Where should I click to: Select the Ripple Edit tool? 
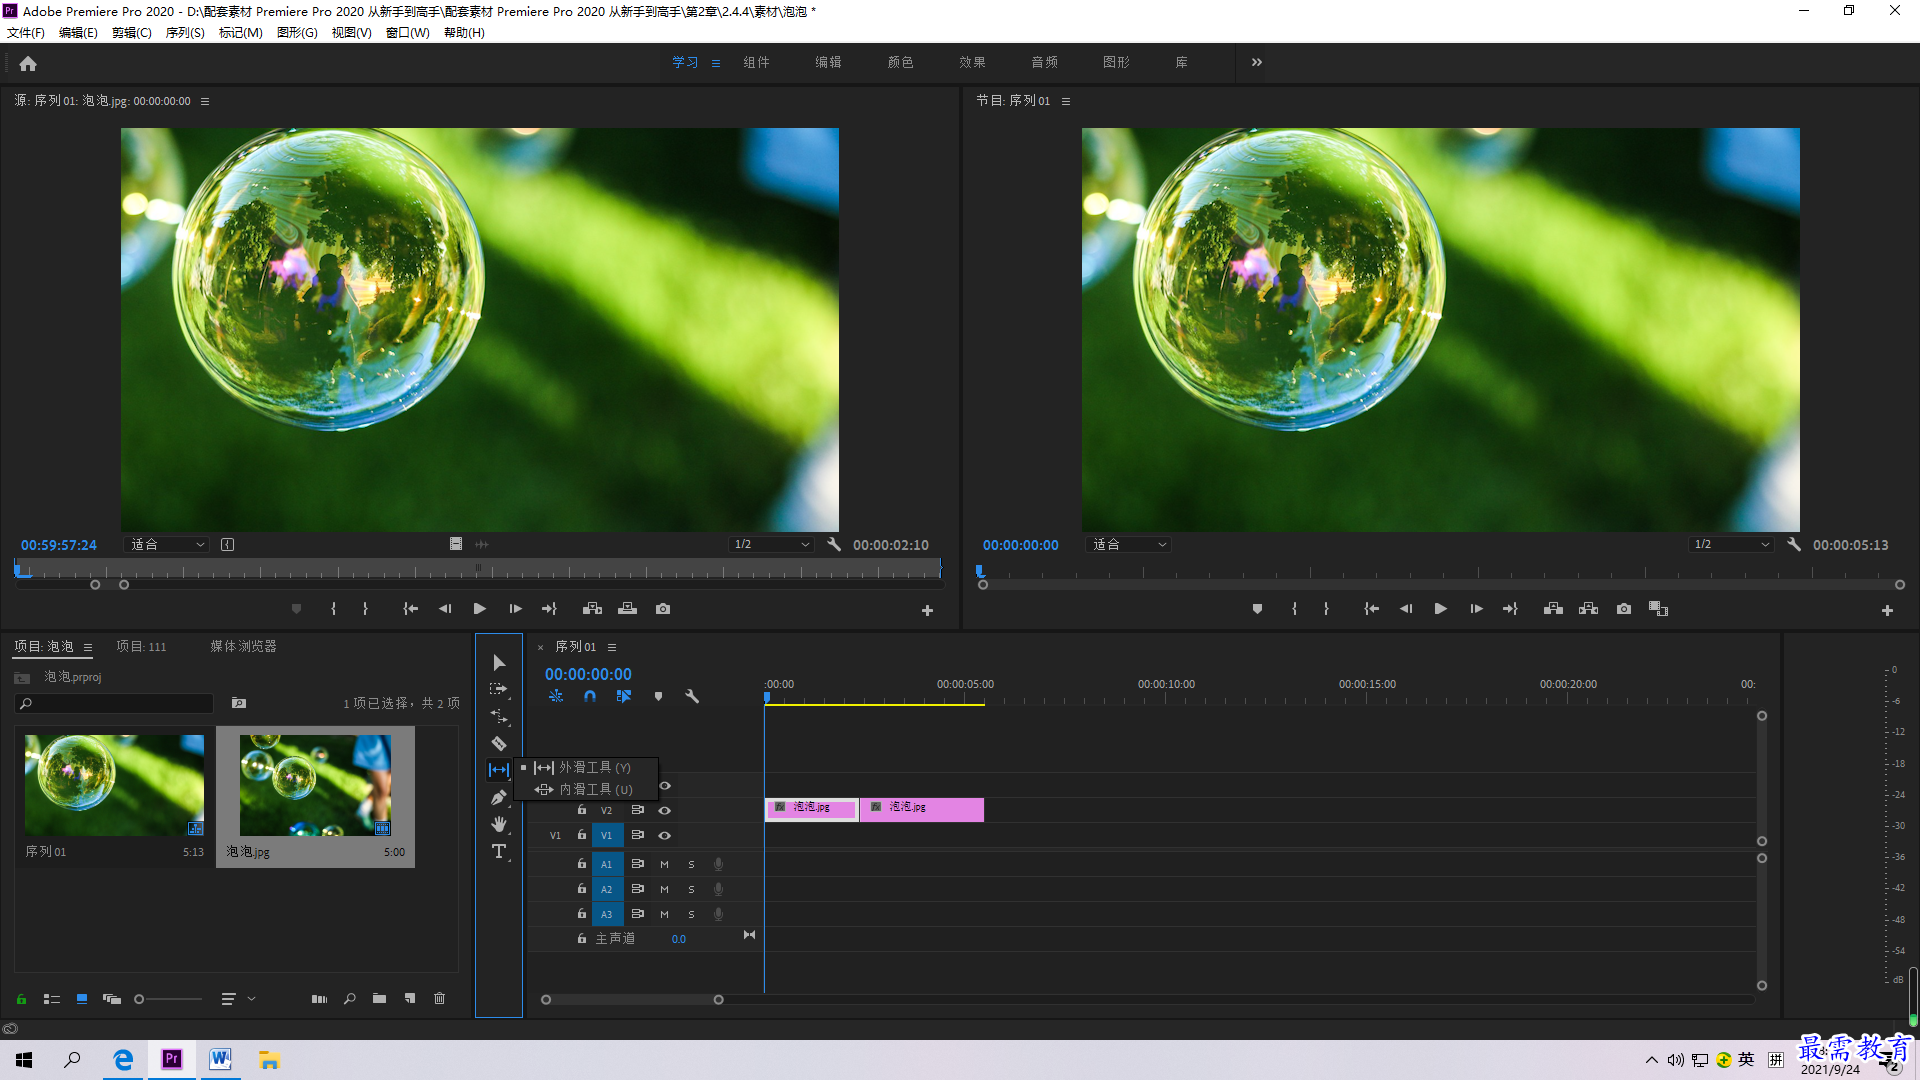click(499, 717)
